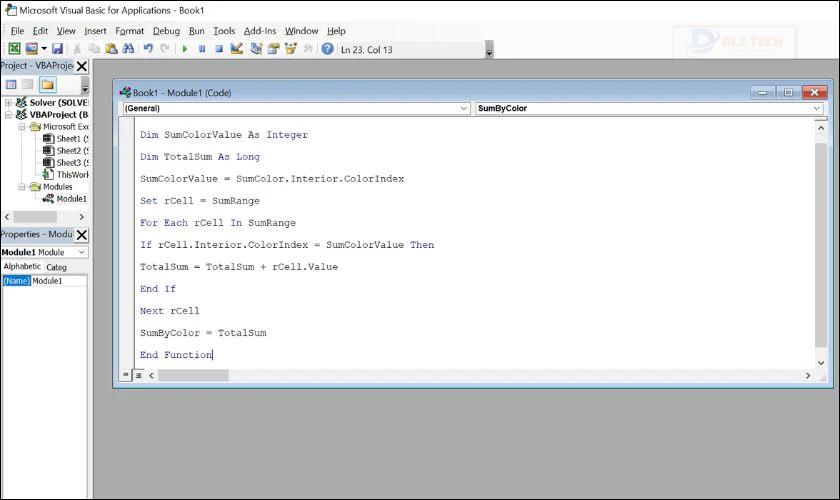The image size is (840, 500).
Task: Click the Project panel toolbar options arrow
Action: (85, 85)
